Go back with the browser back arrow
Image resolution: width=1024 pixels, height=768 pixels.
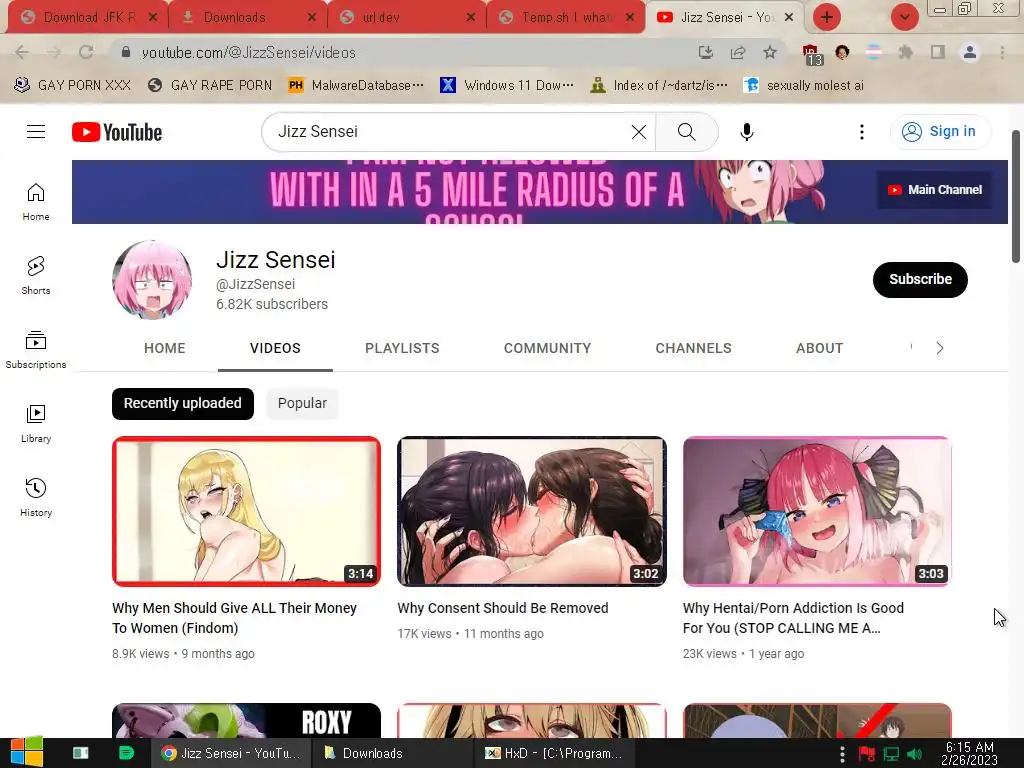(x=22, y=52)
